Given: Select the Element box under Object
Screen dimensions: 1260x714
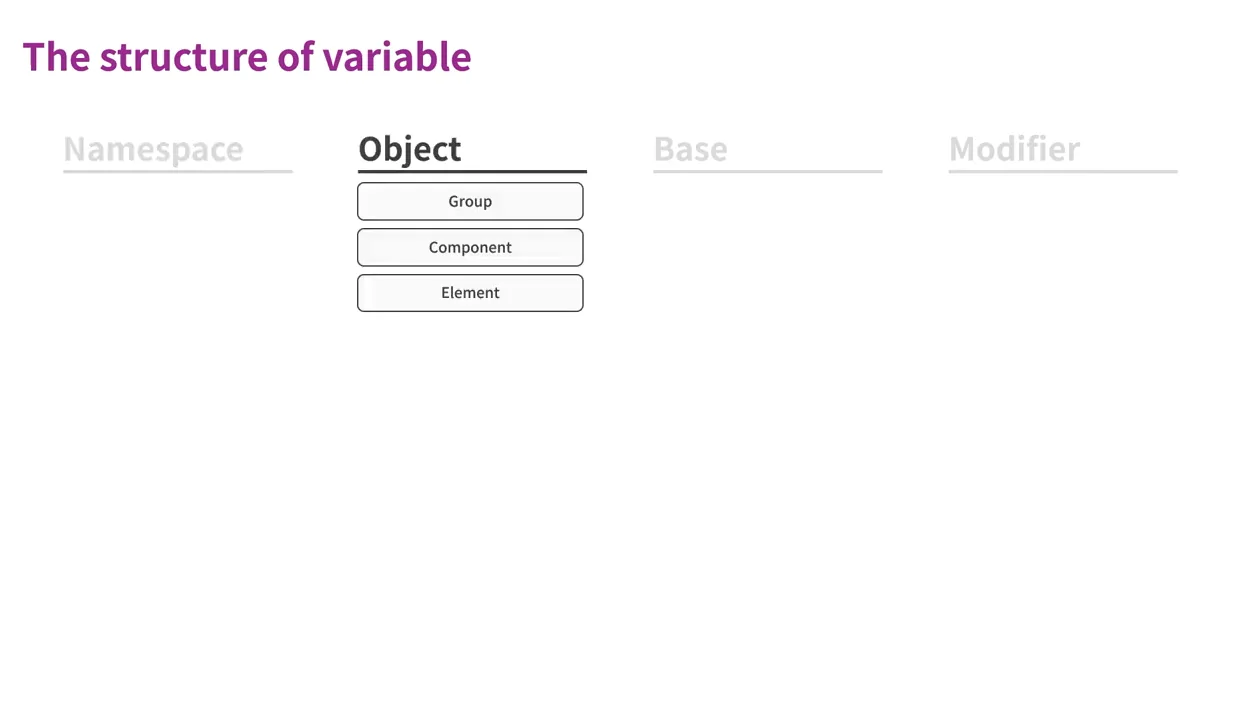Looking at the screenshot, I should [470, 293].
